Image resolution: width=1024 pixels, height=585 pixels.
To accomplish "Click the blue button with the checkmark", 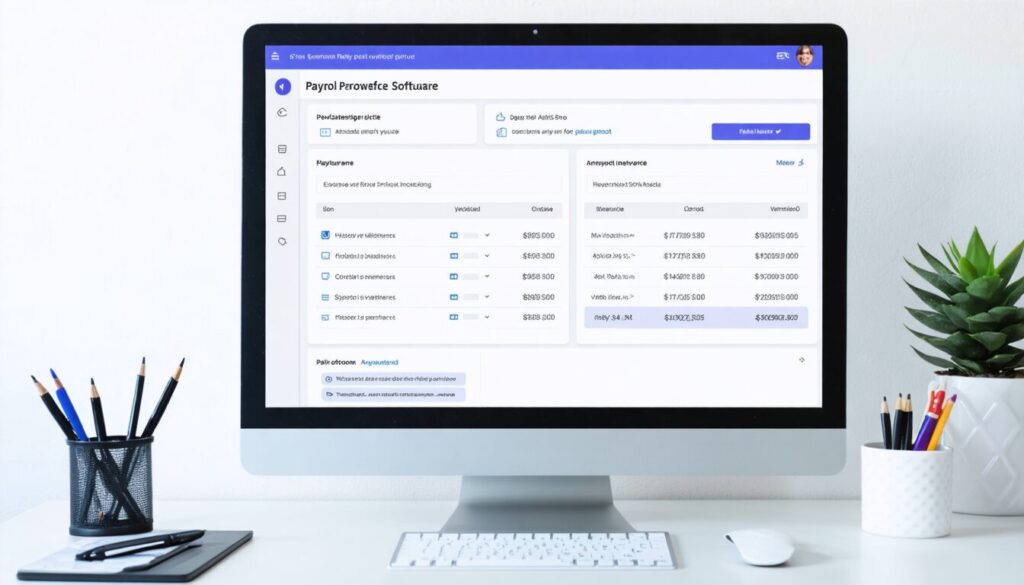I will 761,131.
